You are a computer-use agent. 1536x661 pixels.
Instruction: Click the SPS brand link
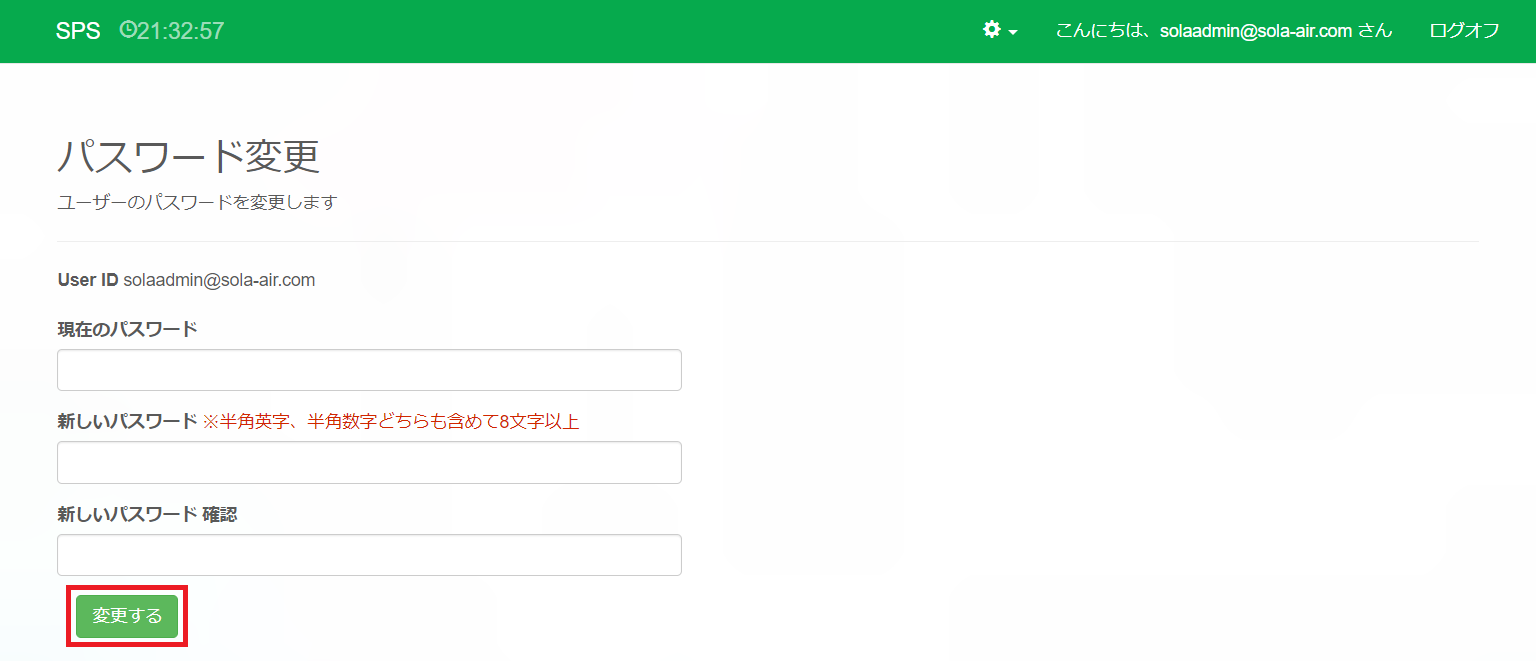78,31
